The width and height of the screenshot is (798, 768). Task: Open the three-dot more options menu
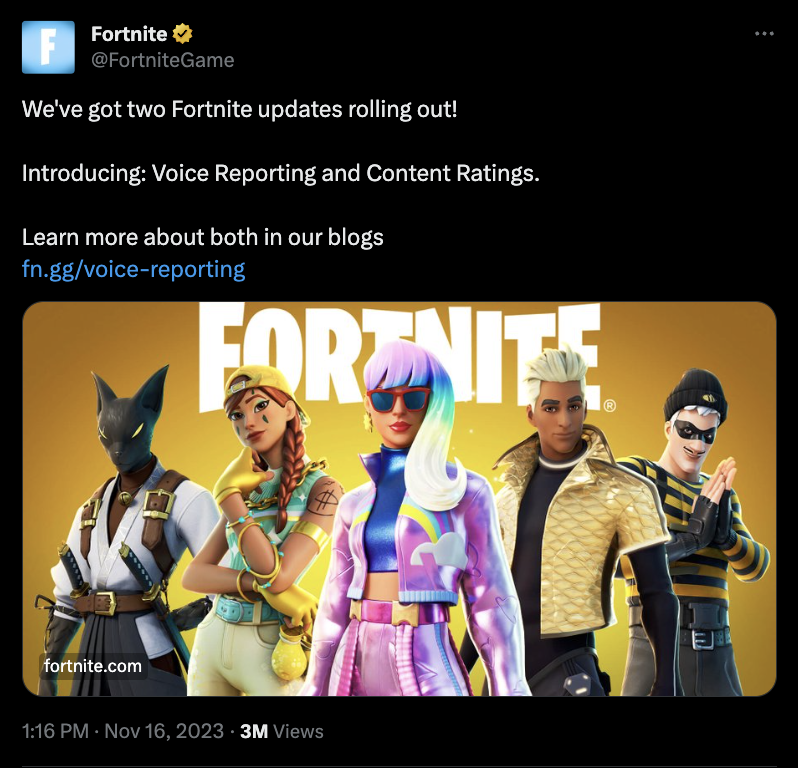click(764, 34)
